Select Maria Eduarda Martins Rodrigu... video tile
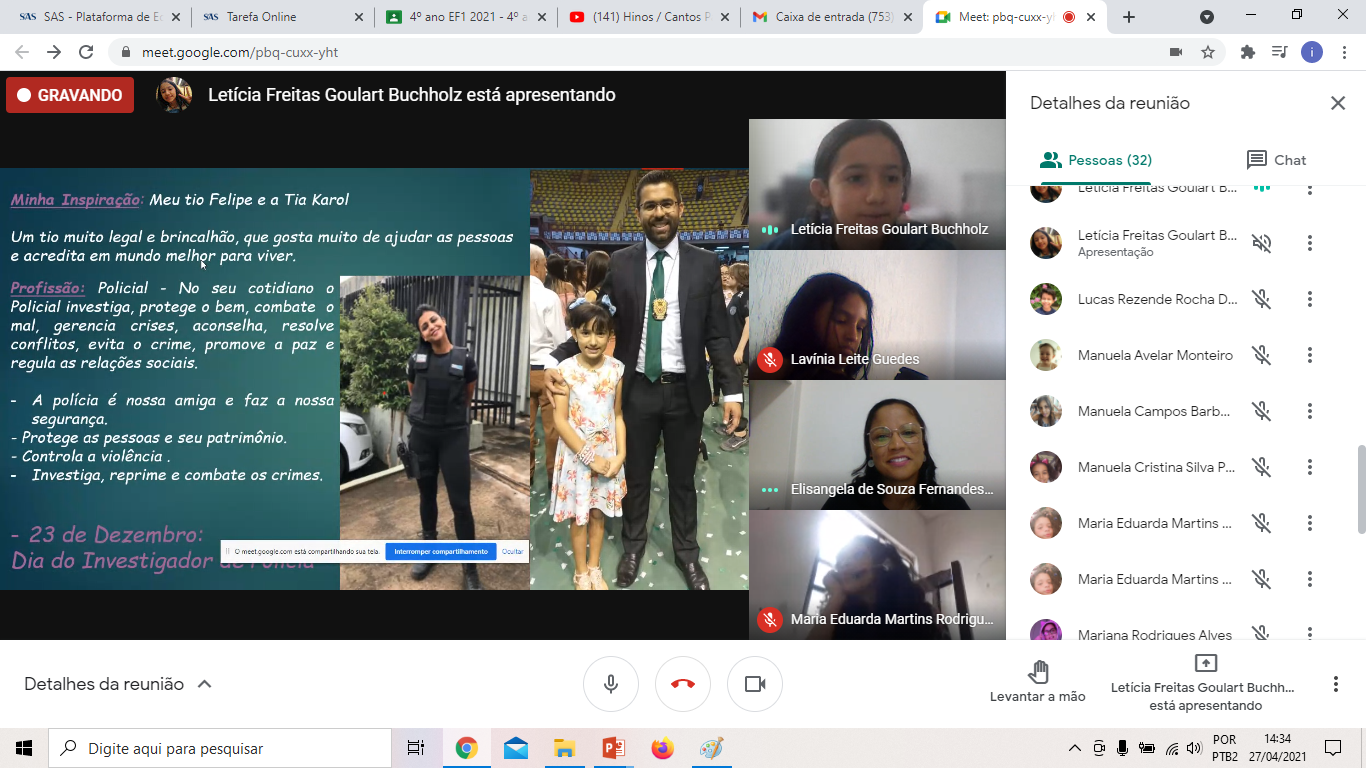 pyautogui.click(x=877, y=574)
